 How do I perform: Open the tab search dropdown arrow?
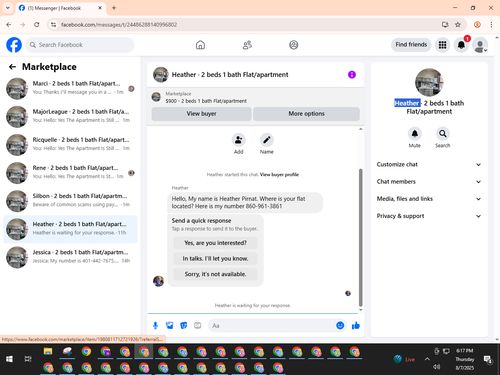(x=8, y=8)
